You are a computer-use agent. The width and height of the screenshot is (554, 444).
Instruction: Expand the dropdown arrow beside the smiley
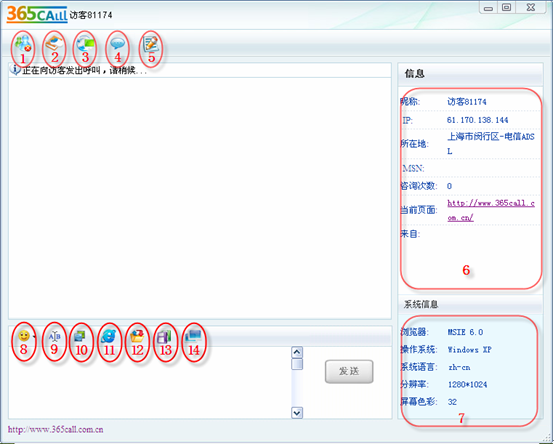(x=34, y=337)
